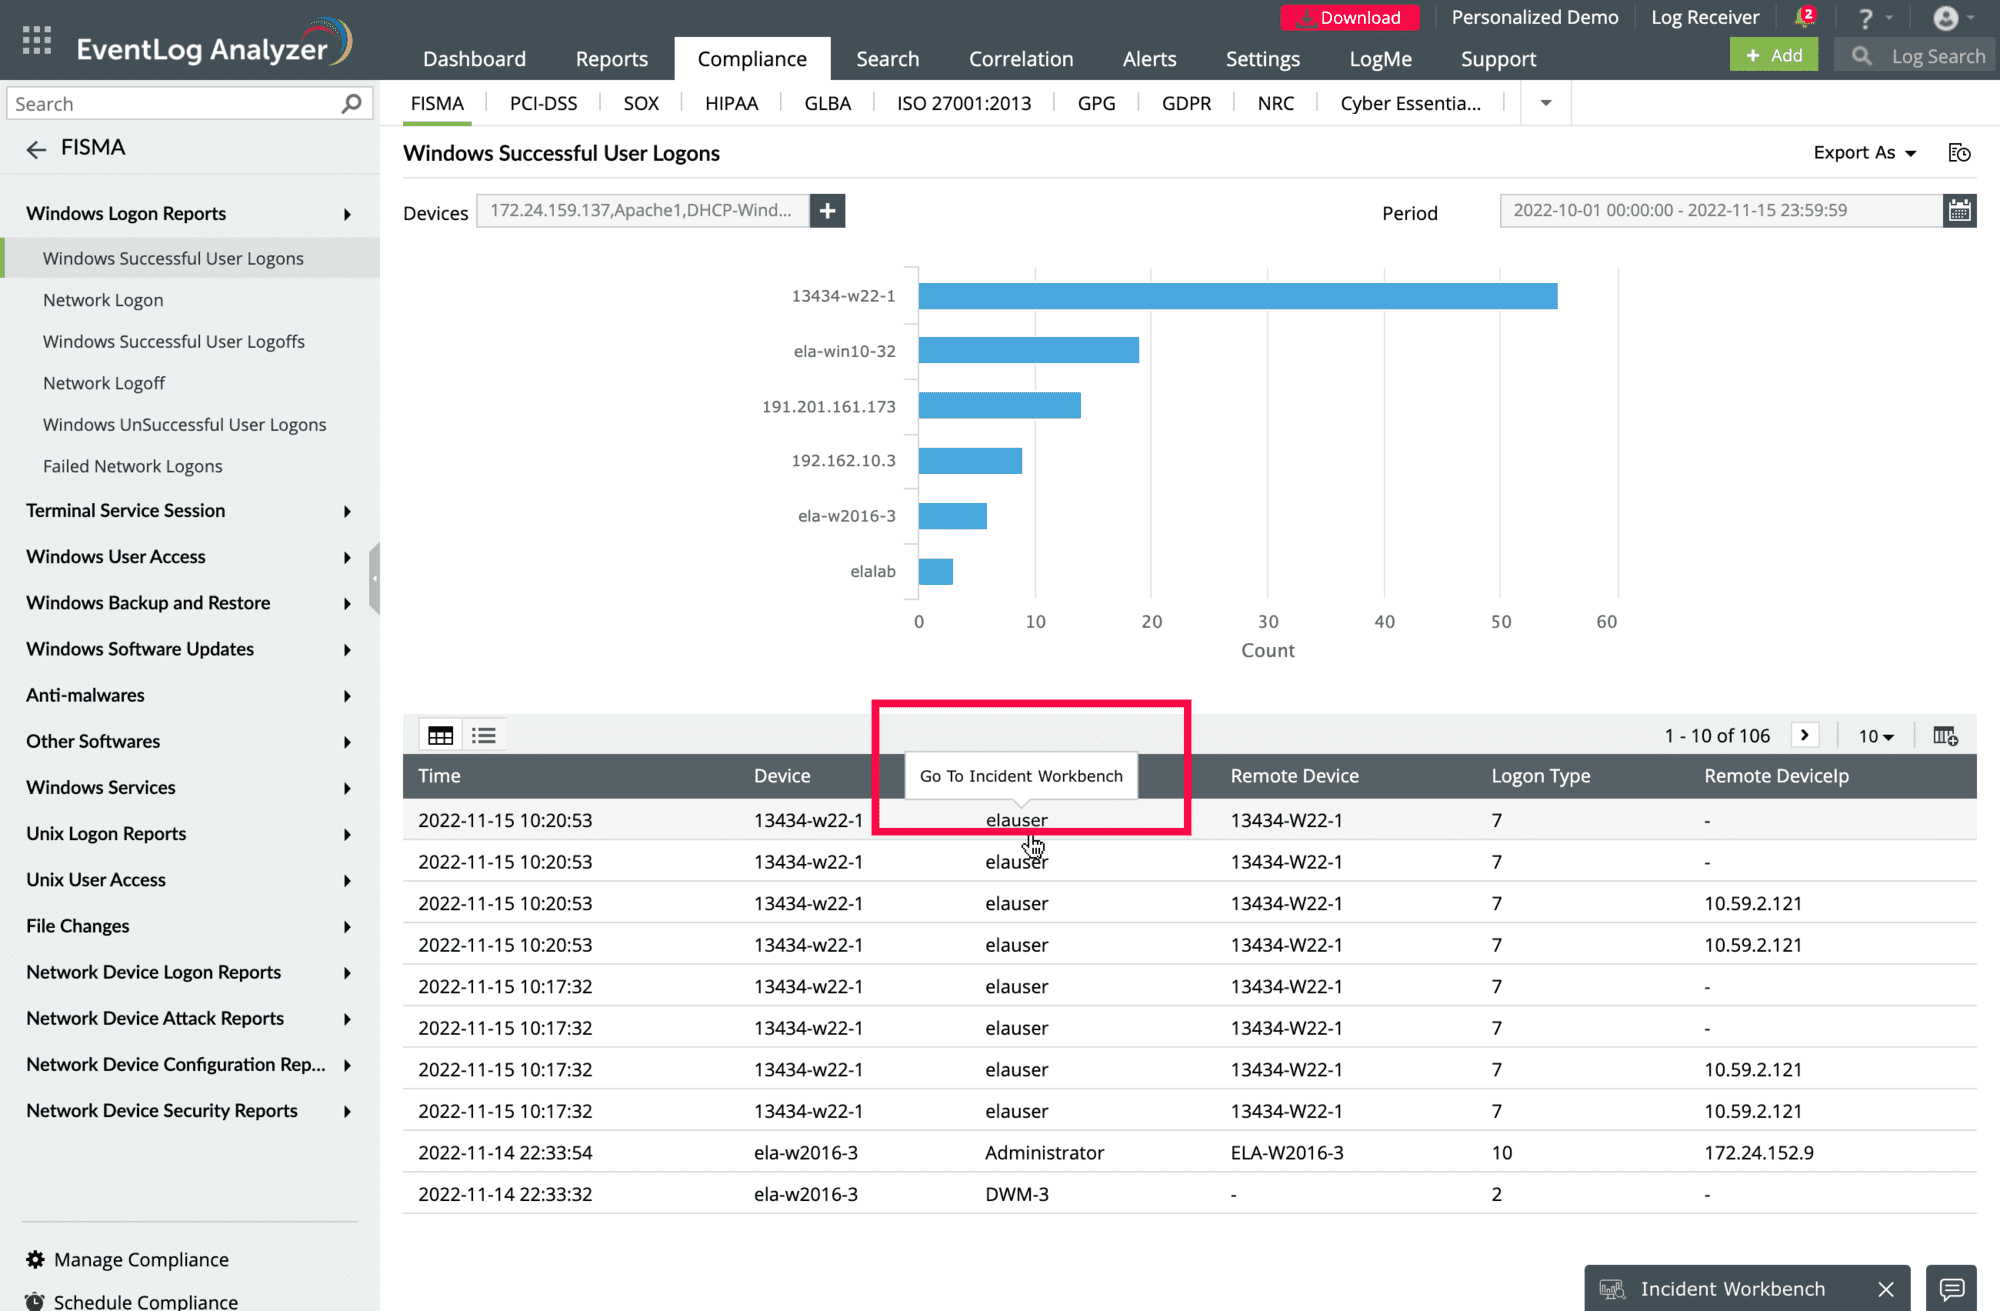Screen dimensions: 2000x1311
Task: Open the chat feedback icon
Action: pyautogui.click(x=1951, y=1289)
